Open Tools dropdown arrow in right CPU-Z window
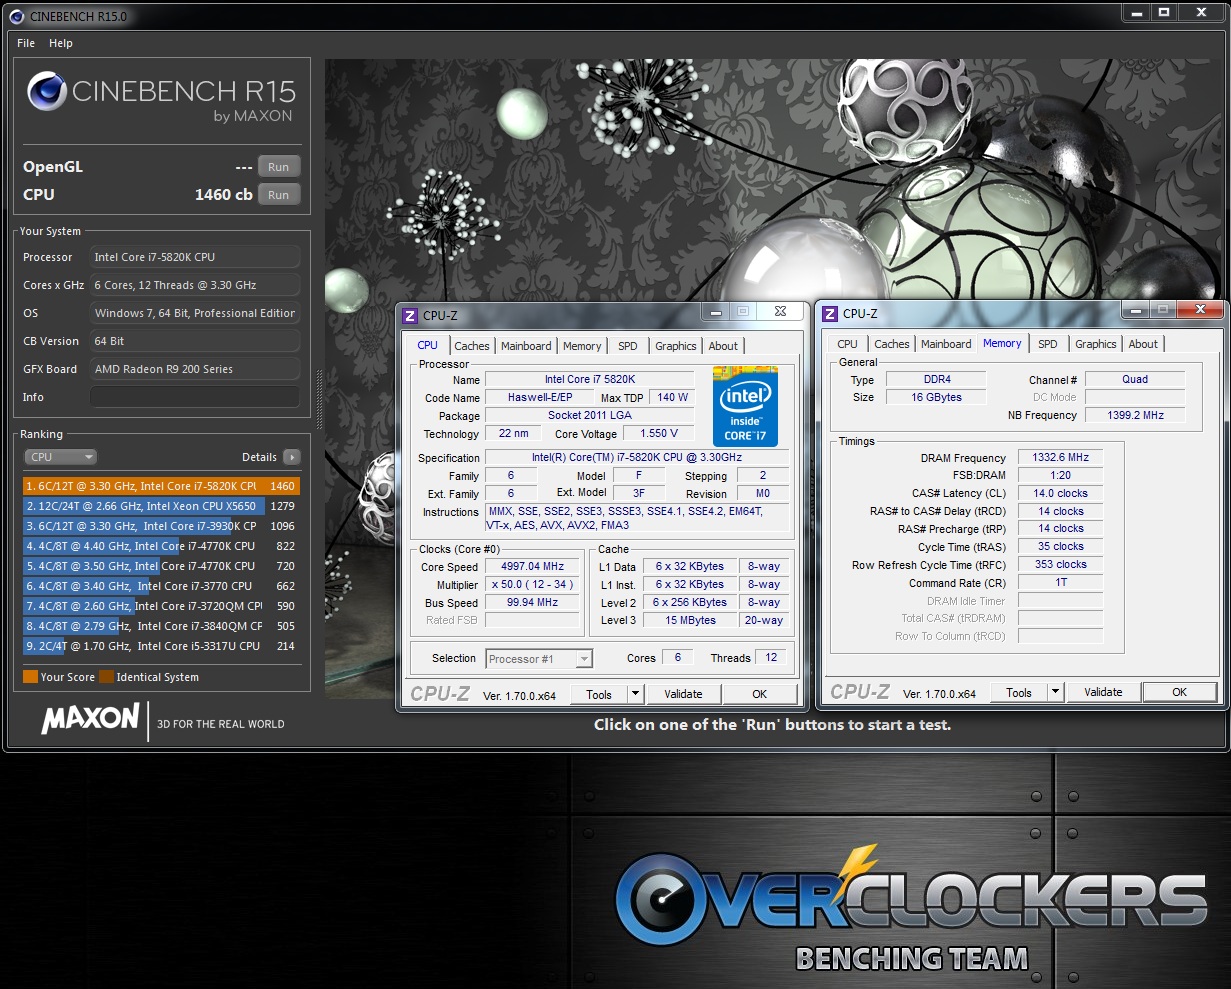The image size is (1231, 989). [1055, 692]
